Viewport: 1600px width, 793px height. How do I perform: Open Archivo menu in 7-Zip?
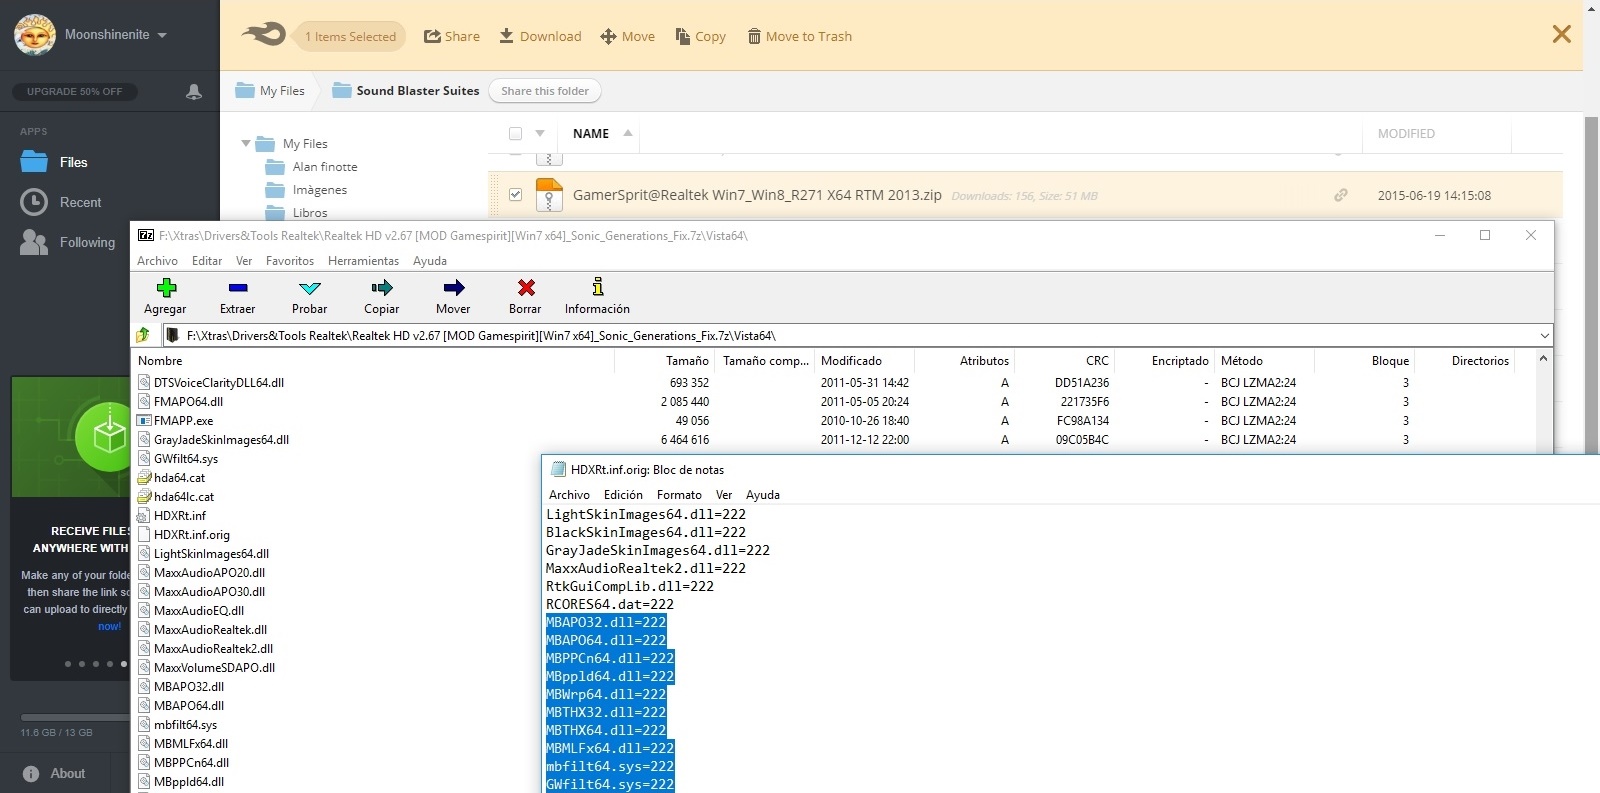tap(157, 261)
